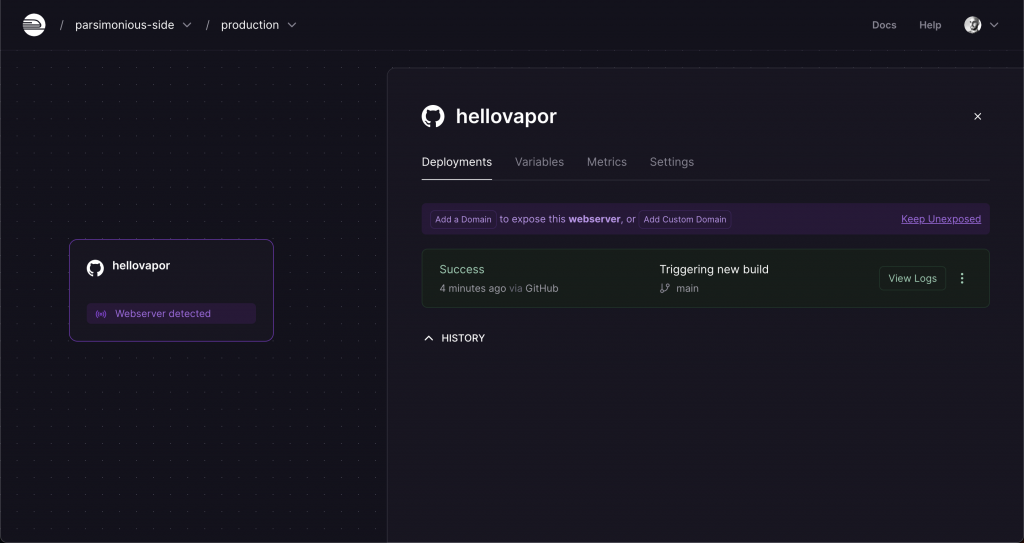
Task: Click View Logs for the deployment
Action: pyautogui.click(x=912, y=278)
